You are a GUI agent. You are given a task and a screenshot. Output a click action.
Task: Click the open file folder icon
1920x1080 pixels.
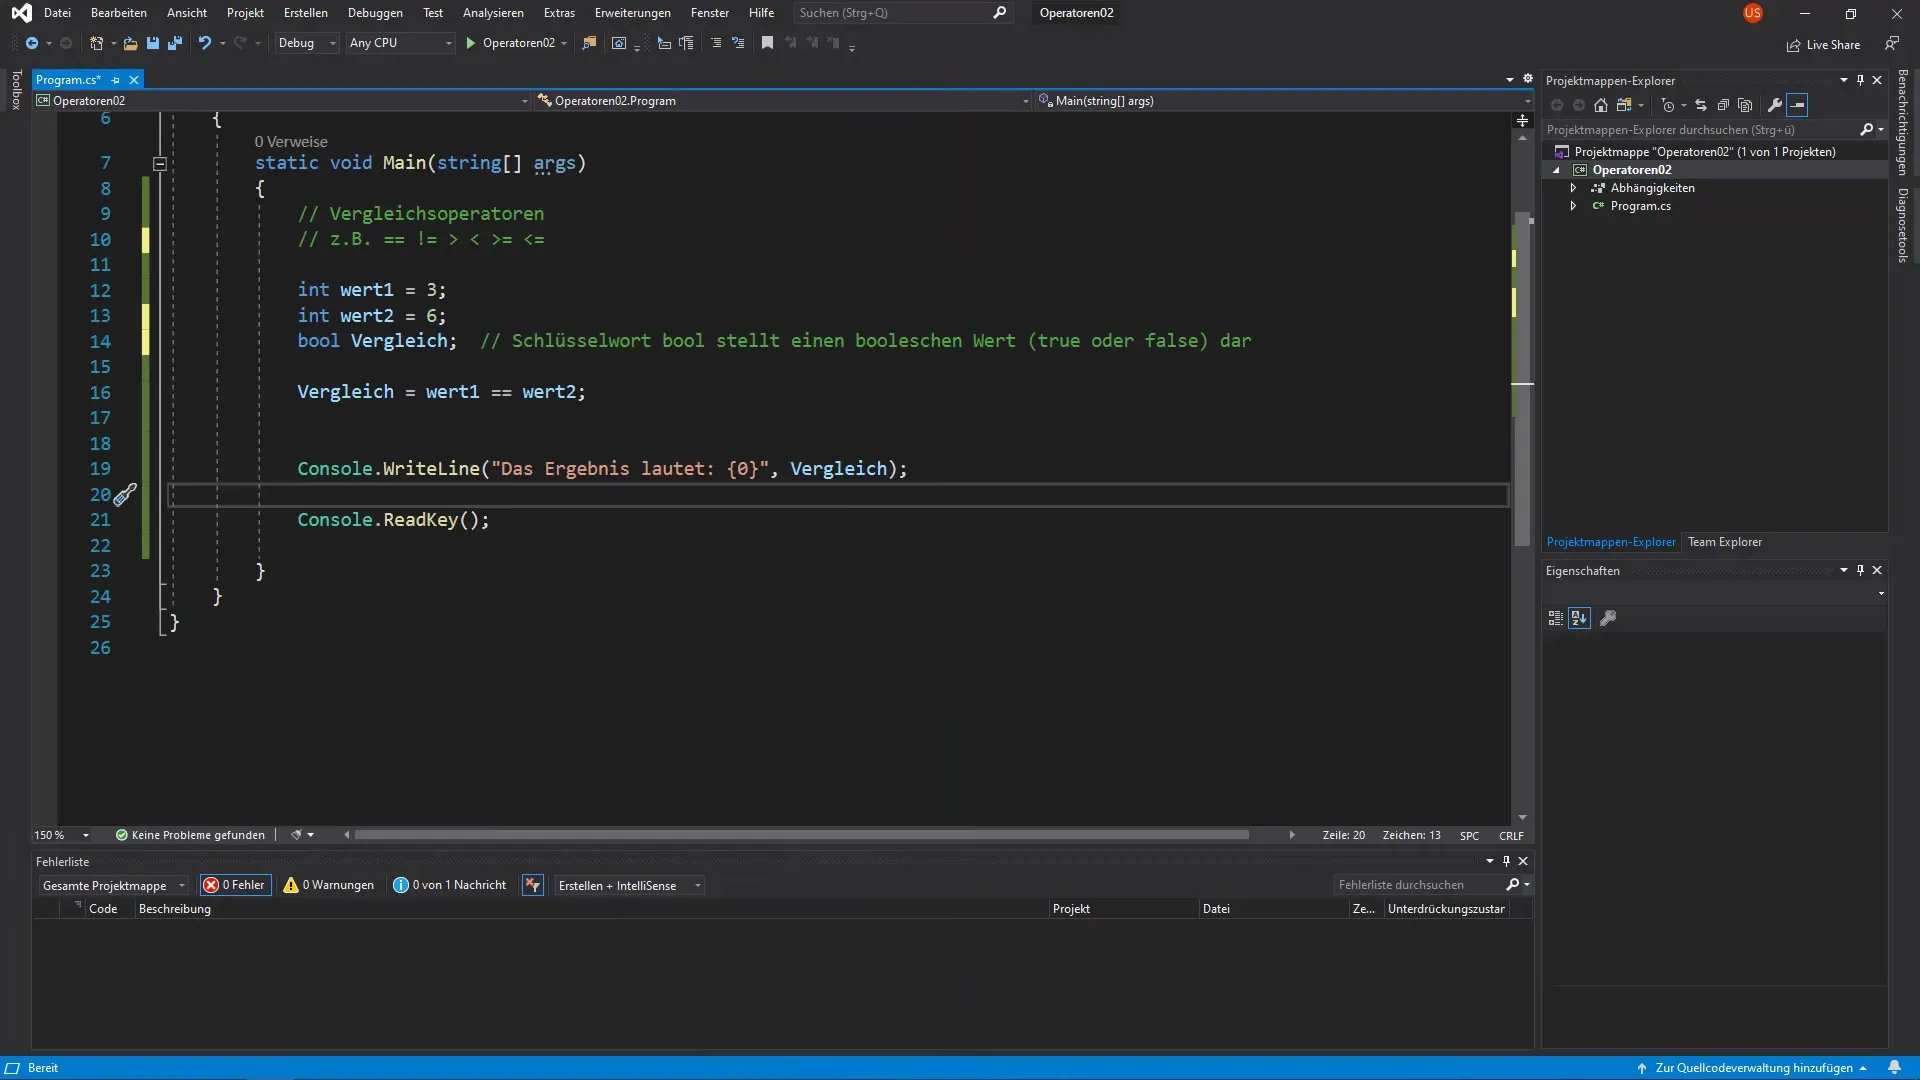[130, 43]
